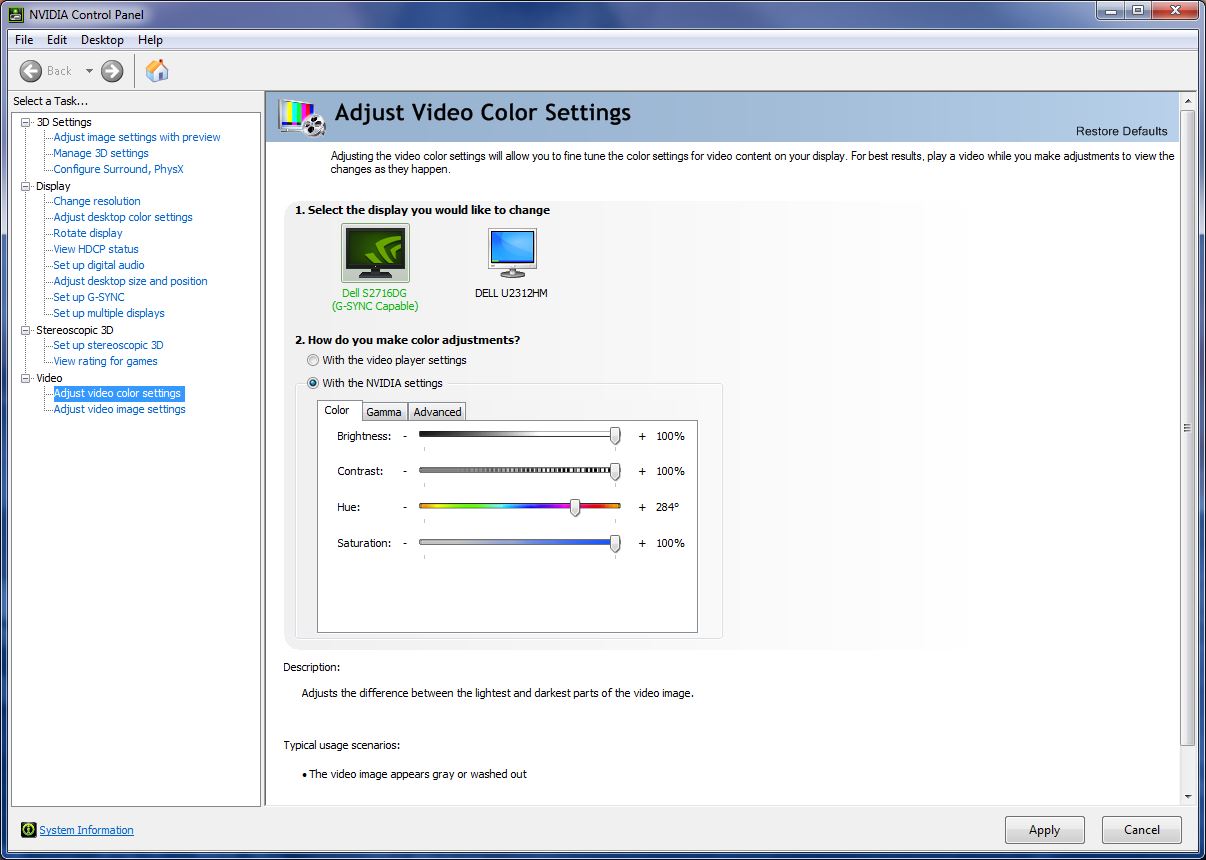Viewport: 1206px width, 860px height.
Task: Open the Back history dropdown arrow
Action: coord(89,71)
